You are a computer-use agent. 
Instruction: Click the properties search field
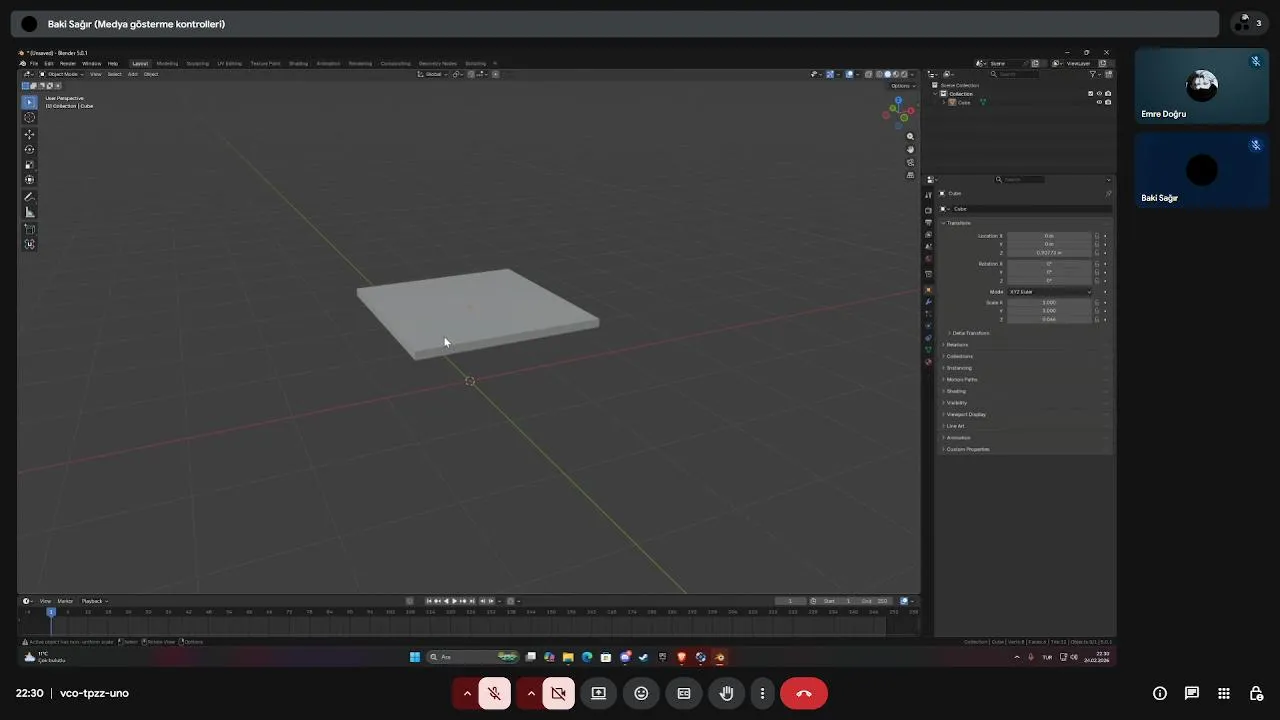coord(1020,180)
